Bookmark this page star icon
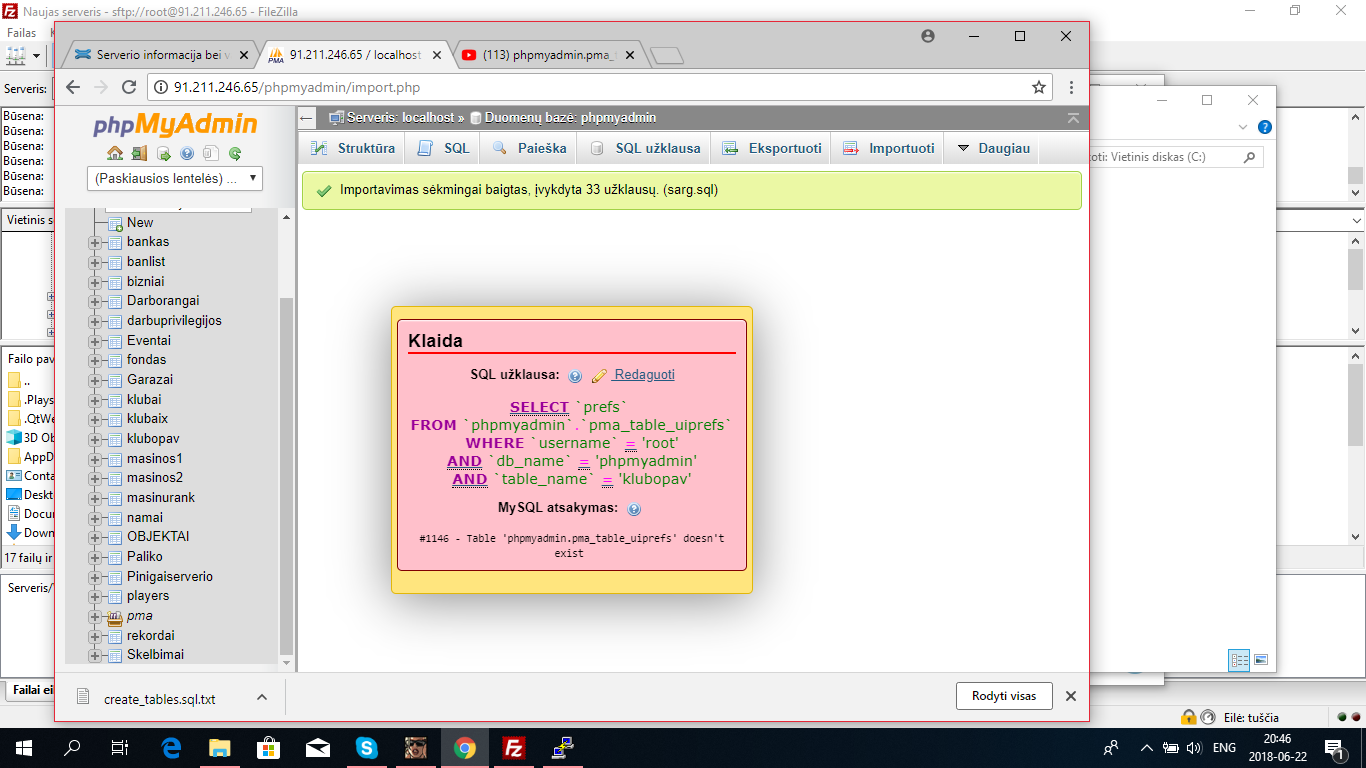The width and height of the screenshot is (1366, 768). (1039, 88)
